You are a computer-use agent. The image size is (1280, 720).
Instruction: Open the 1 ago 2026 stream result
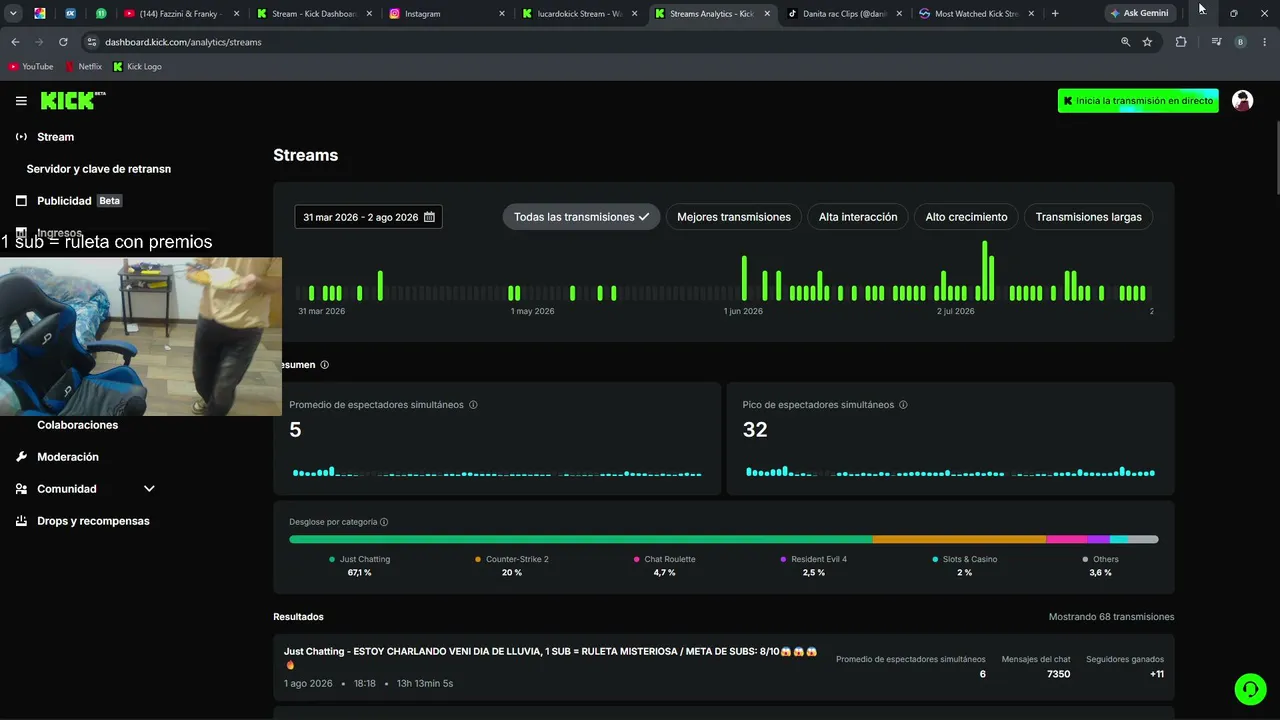(724, 667)
